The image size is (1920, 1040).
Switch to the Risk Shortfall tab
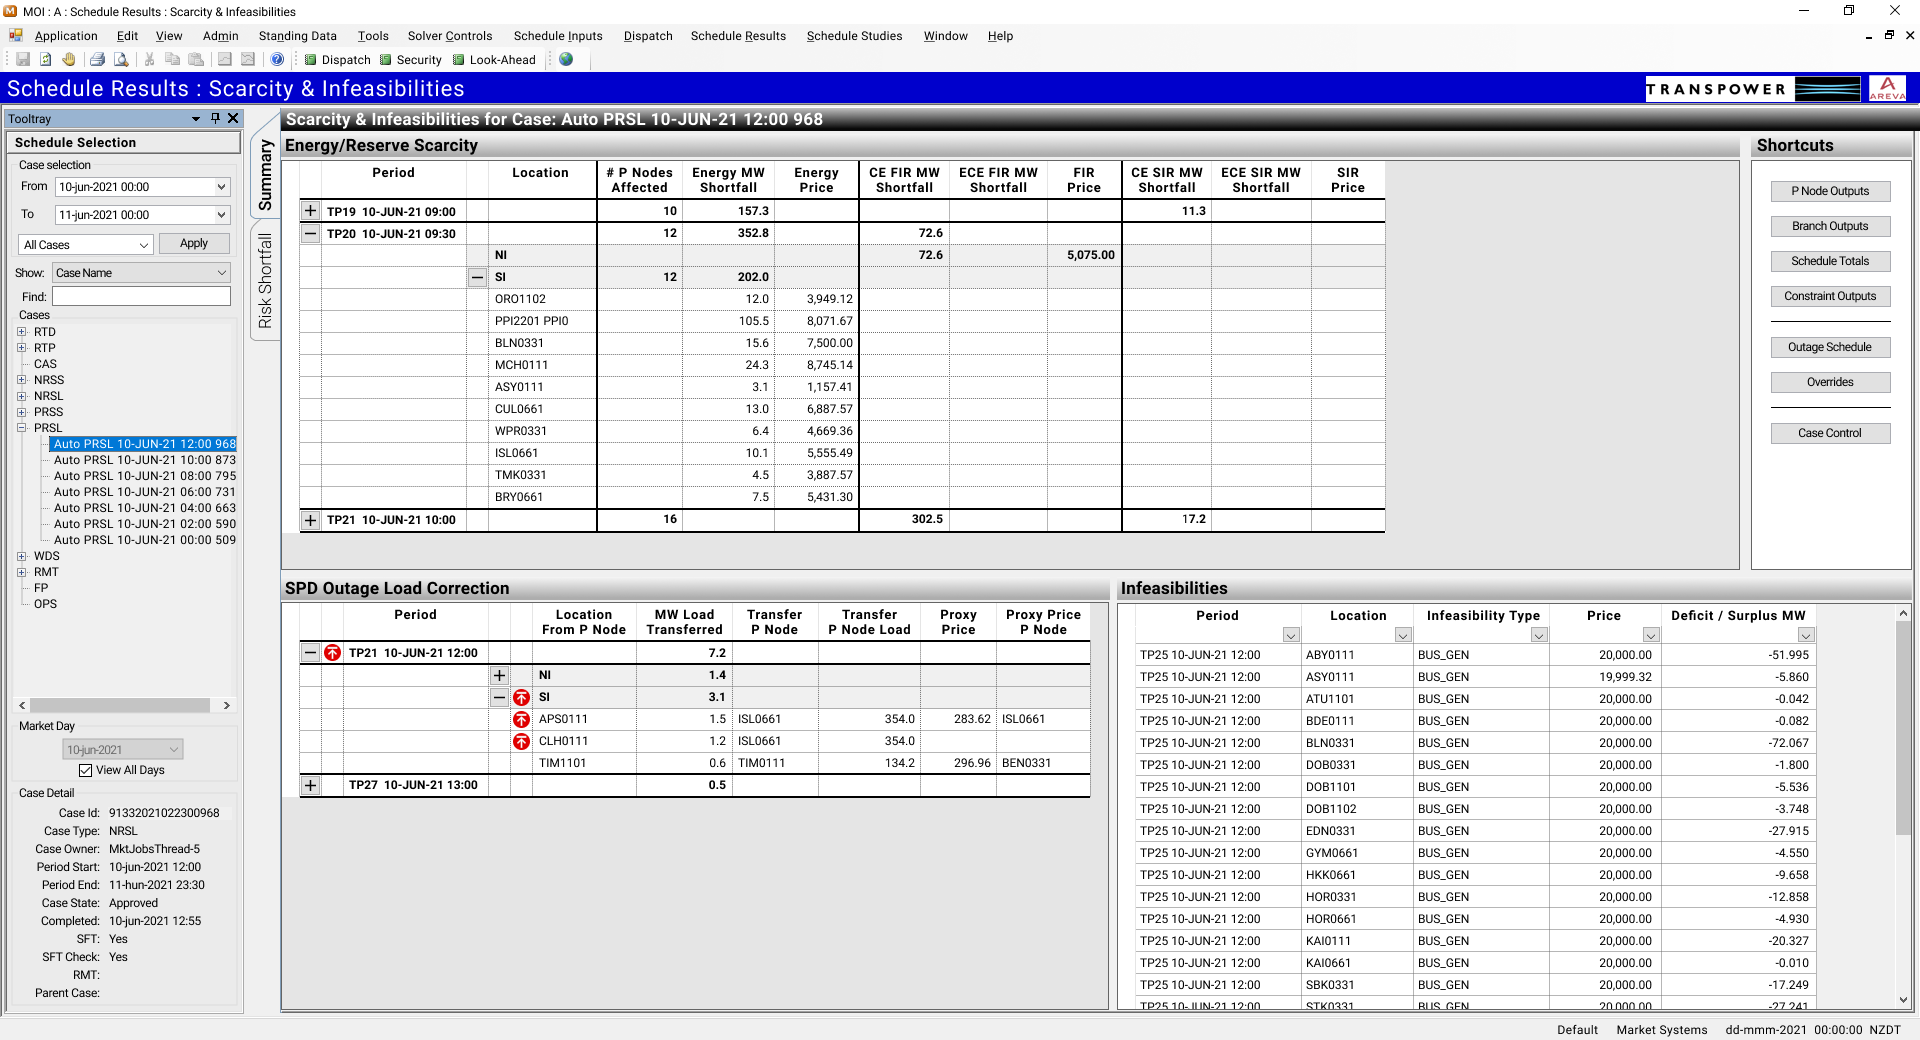pyautogui.click(x=265, y=281)
